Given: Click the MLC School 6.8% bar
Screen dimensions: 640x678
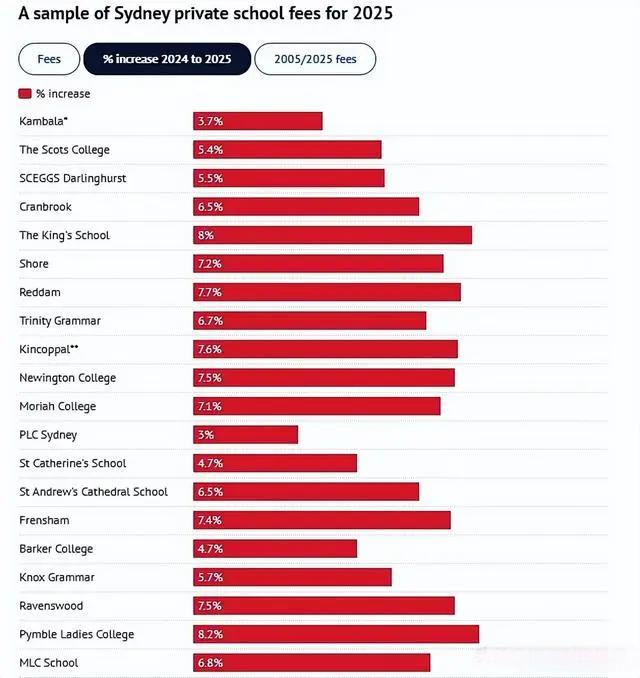Looking at the screenshot, I should point(312,663).
